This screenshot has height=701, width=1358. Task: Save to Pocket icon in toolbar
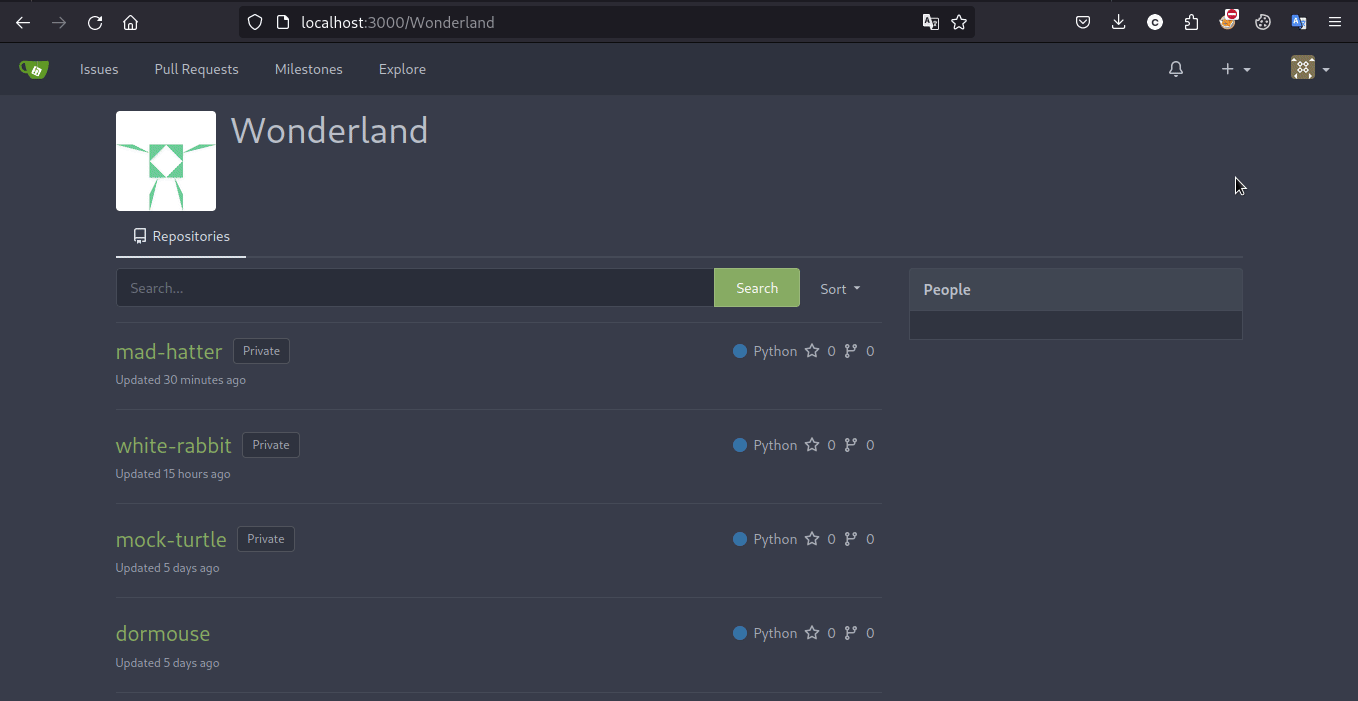[1083, 22]
